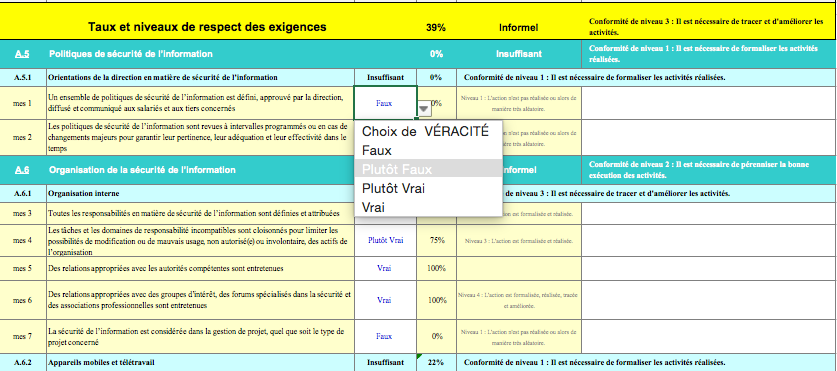Image resolution: width=837 pixels, height=371 pixels.
Task: Click 'Politiques de sécurité de l'information' heading
Action: pos(131,54)
